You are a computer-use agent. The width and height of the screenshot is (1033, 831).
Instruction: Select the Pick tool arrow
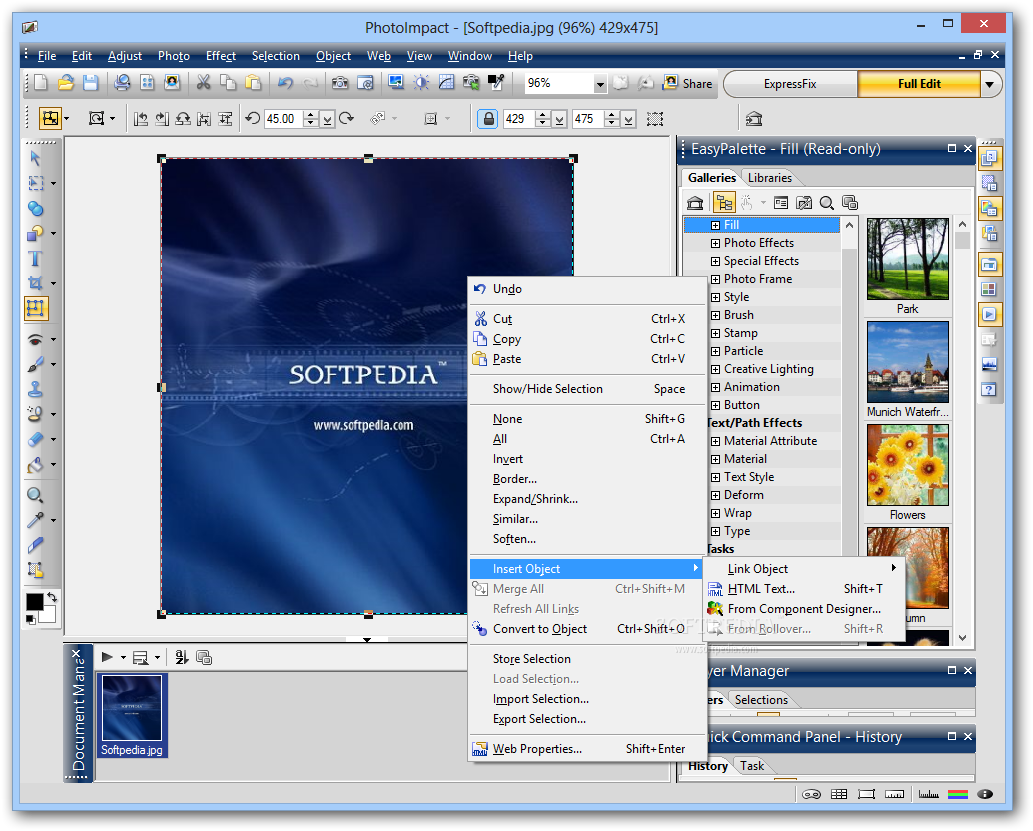tap(35, 158)
